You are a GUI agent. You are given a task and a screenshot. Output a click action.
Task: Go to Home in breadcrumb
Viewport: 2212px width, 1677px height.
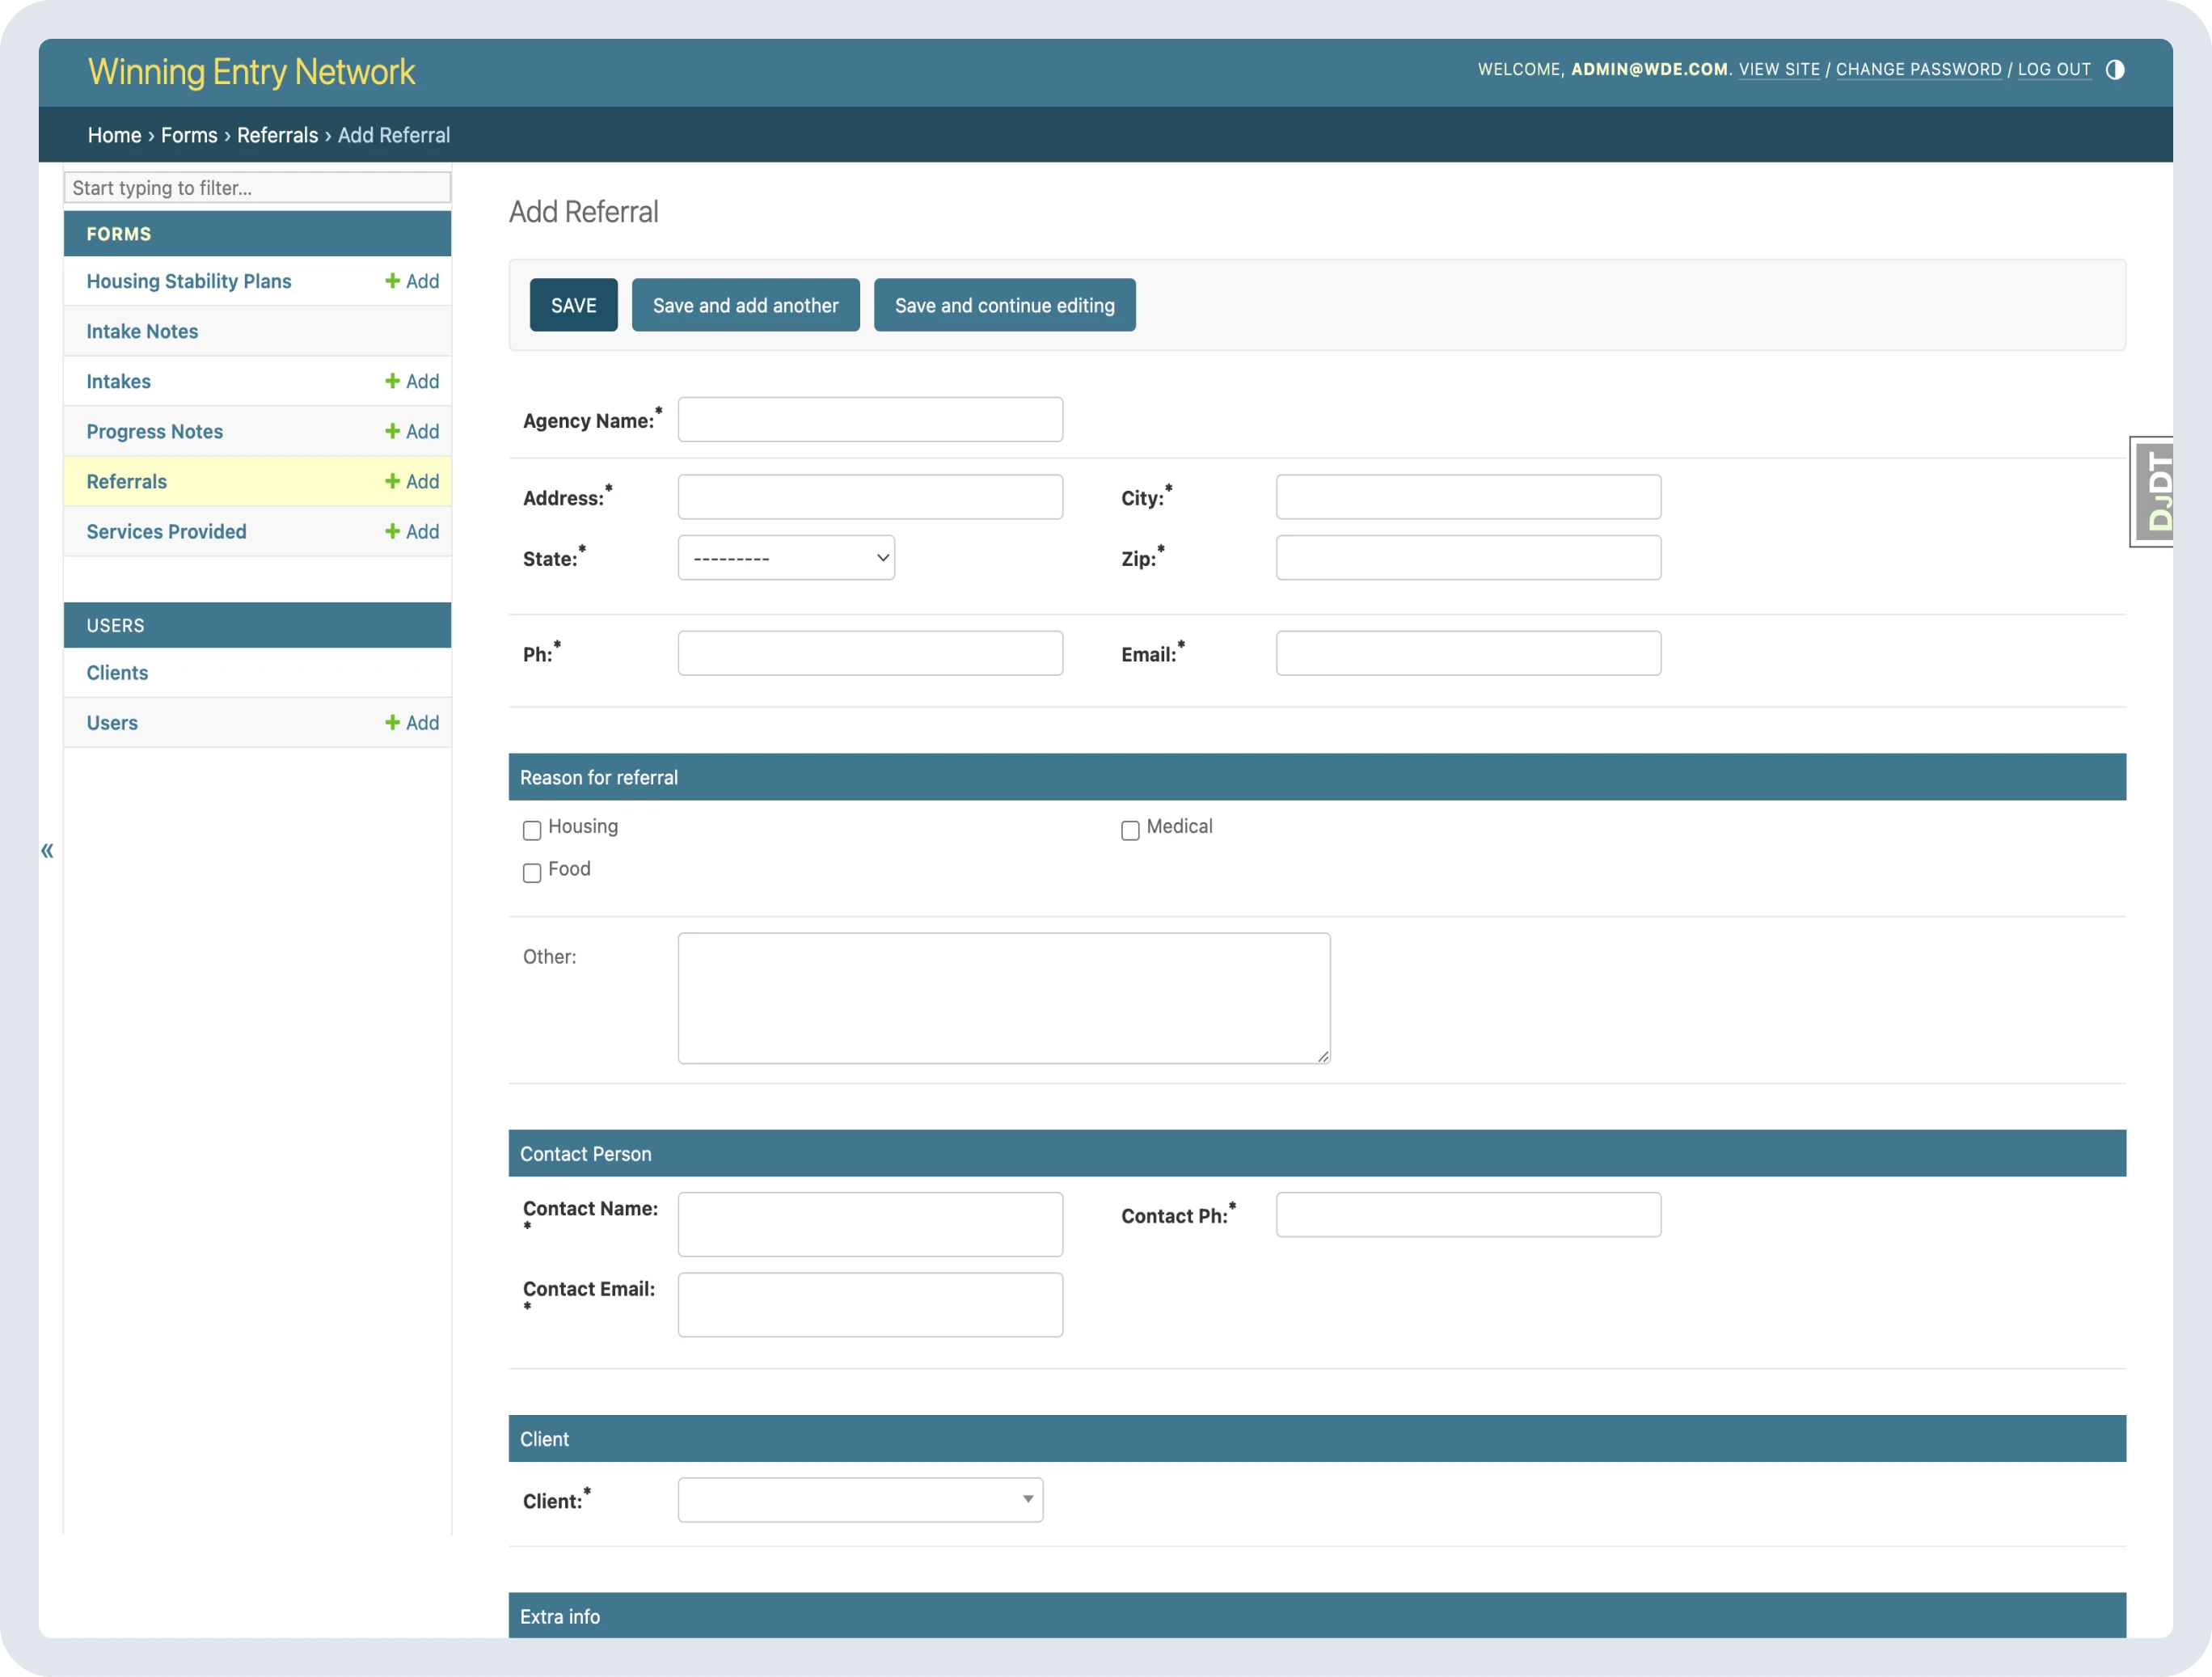pyautogui.click(x=115, y=135)
